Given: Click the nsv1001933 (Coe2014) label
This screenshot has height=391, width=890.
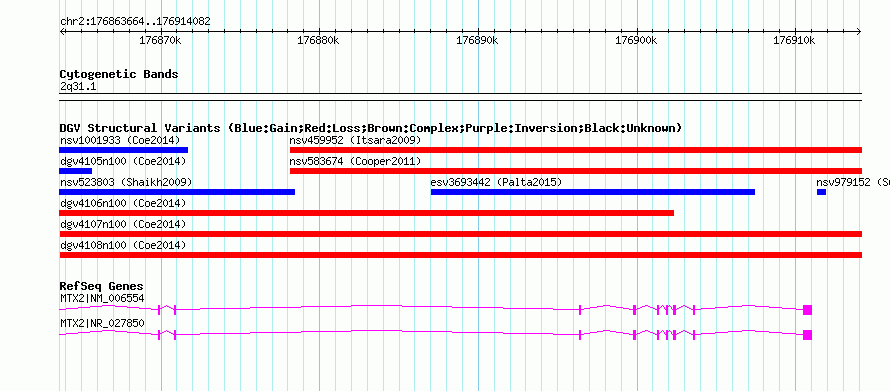Looking at the screenshot, I should click(x=120, y=140).
